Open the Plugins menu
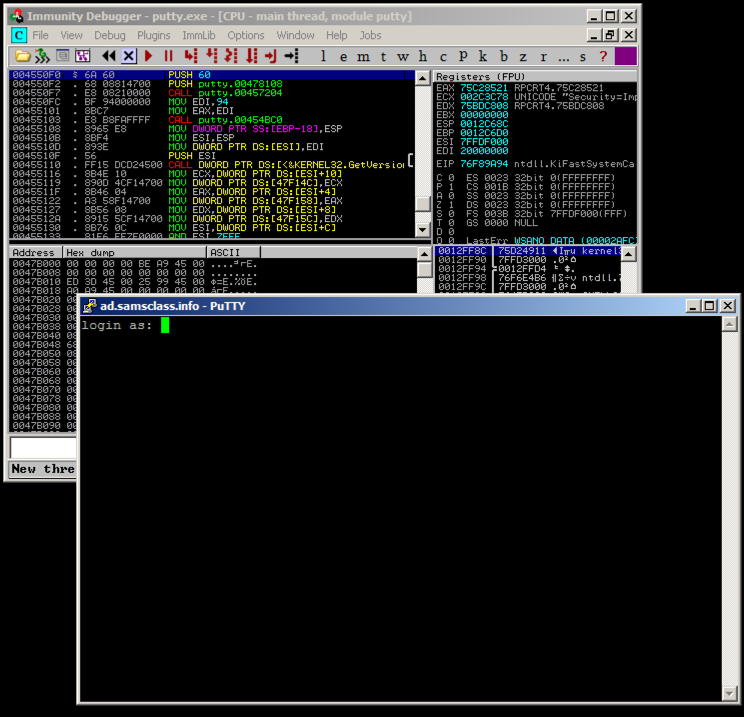 [x=153, y=36]
